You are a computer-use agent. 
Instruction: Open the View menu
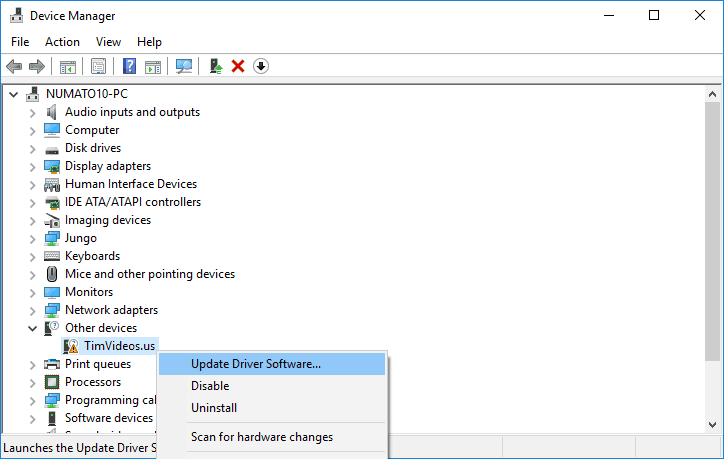click(x=109, y=42)
